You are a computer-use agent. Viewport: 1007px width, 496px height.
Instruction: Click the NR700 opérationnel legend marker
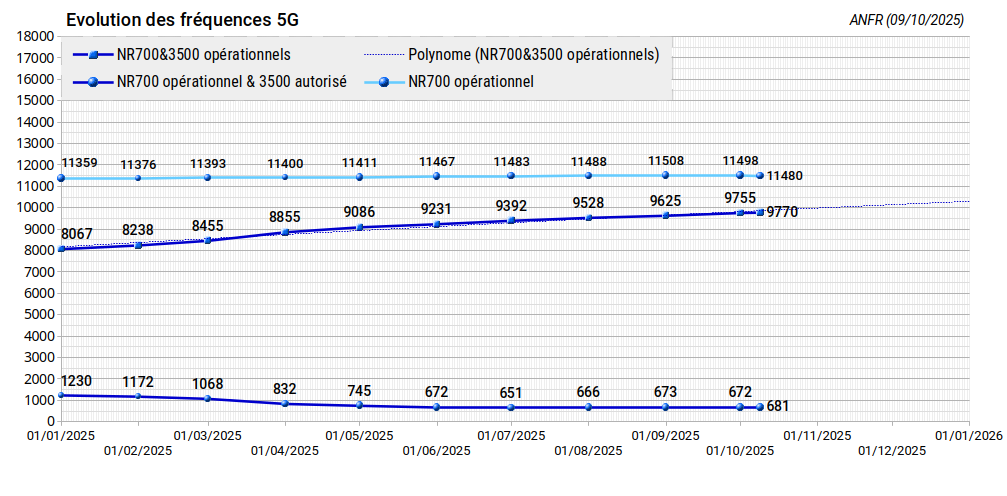pyautogui.click(x=383, y=82)
